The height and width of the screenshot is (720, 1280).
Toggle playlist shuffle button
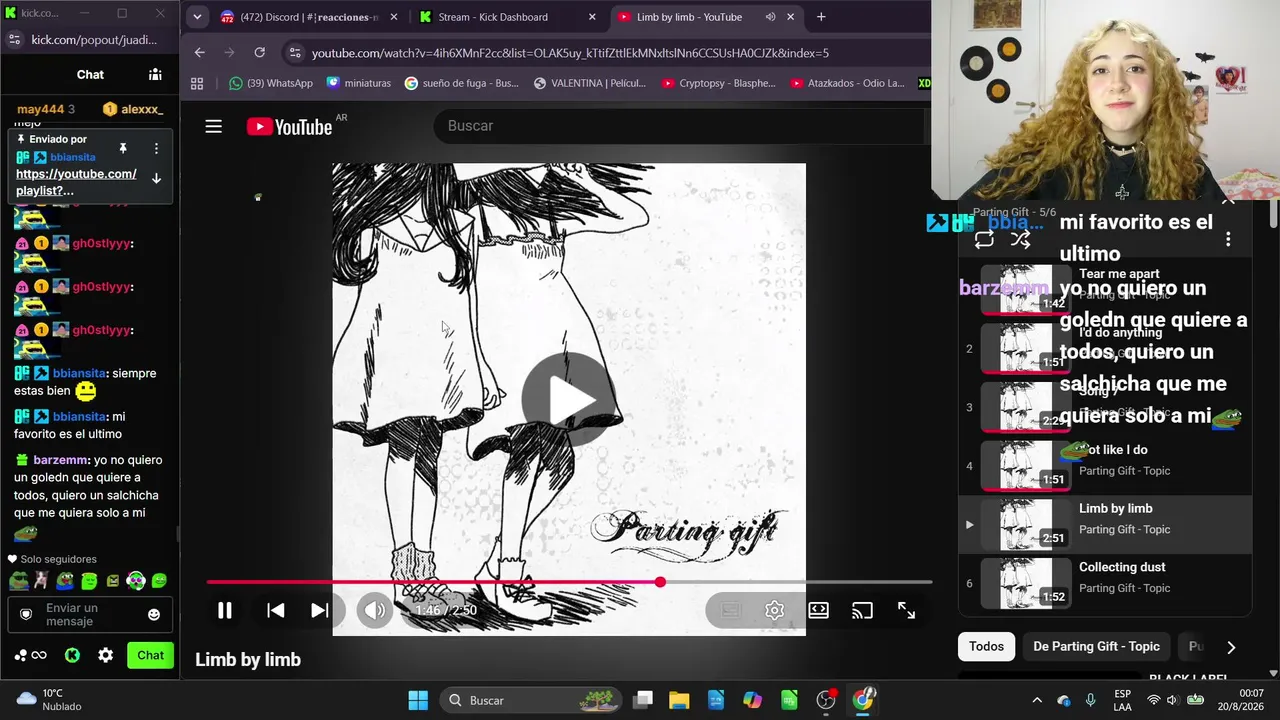(x=1020, y=239)
